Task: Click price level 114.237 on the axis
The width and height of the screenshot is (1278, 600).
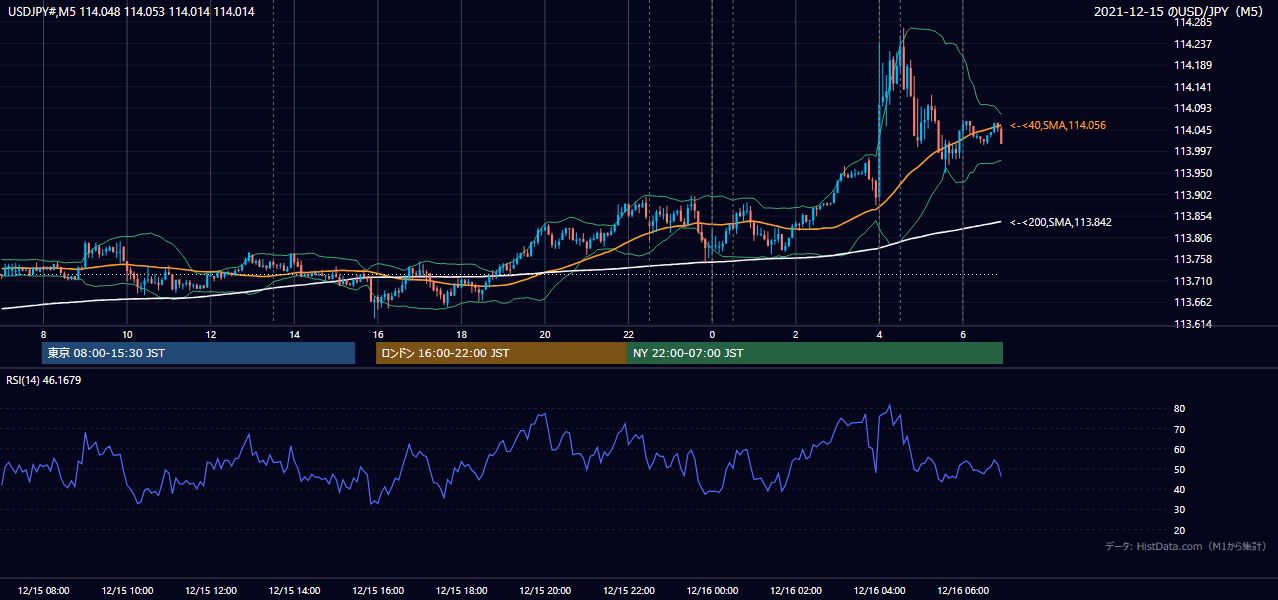Action: (x=1193, y=43)
